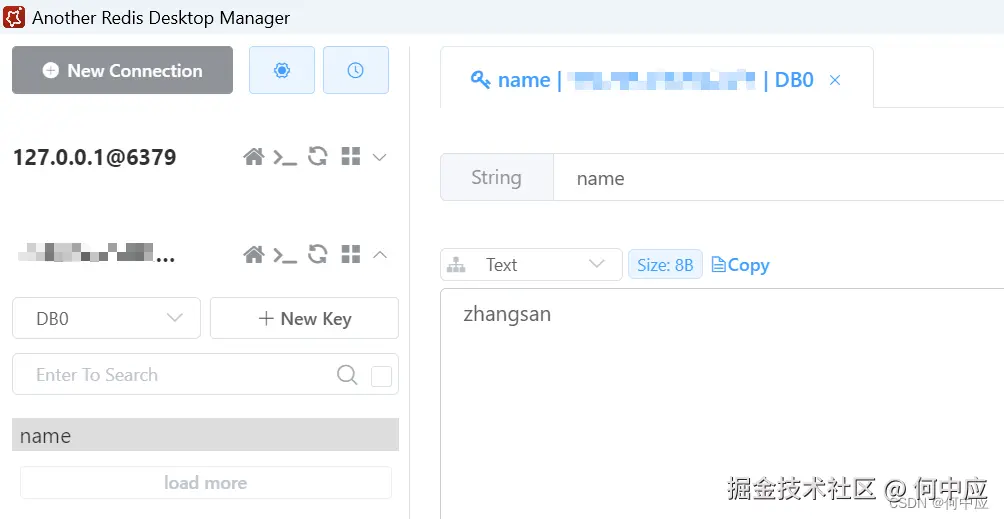This screenshot has width=1004, height=519.
Task: Refresh the blurred-name connection
Action: tap(318, 254)
